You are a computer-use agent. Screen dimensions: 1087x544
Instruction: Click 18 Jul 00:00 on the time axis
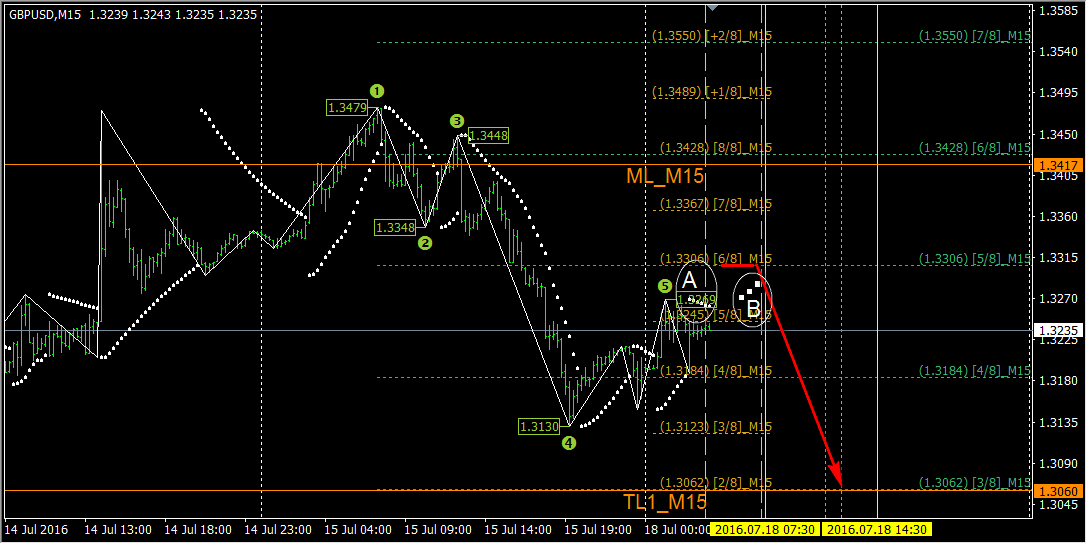677,530
